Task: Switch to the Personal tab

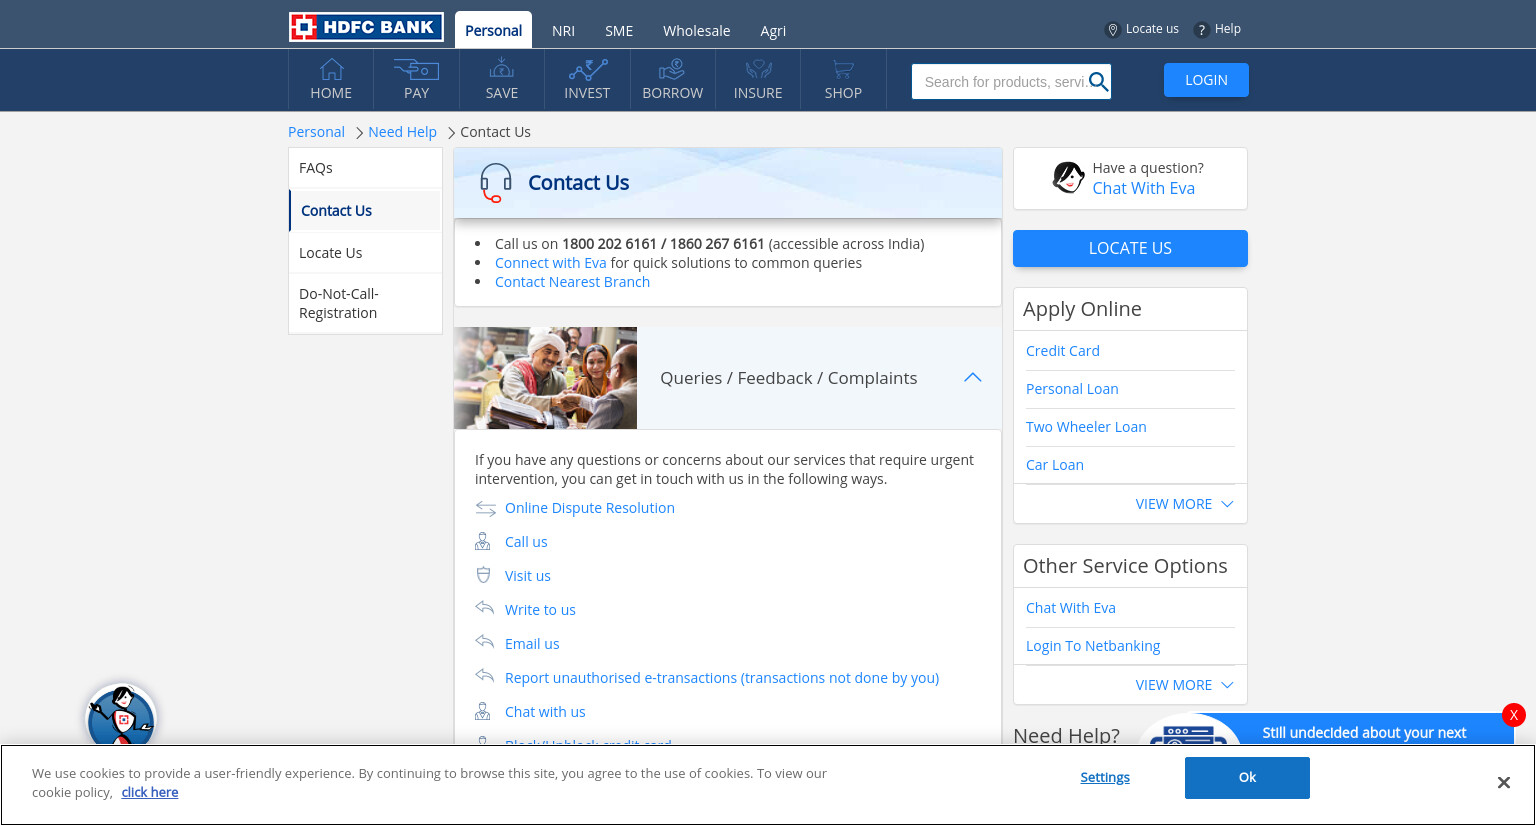Action: [493, 30]
